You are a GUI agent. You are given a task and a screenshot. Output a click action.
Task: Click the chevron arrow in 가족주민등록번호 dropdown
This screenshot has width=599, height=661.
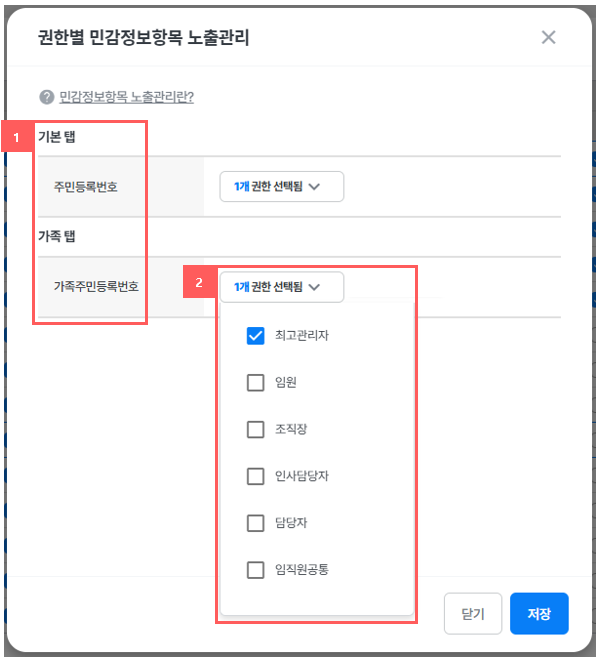coord(314,287)
